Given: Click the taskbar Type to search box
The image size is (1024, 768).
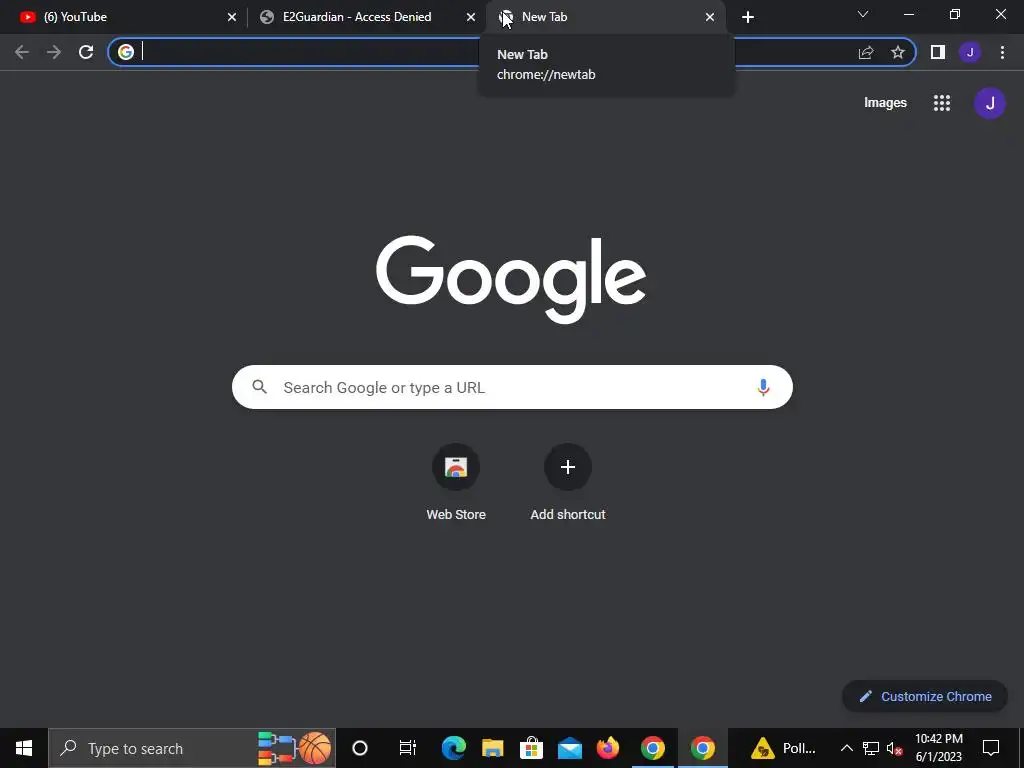Looking at the screenshot, I should point(192,748).
